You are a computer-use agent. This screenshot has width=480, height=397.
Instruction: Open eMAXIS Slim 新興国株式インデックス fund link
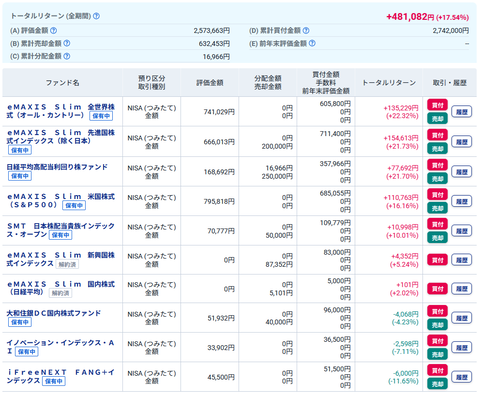tap(61, 259)
